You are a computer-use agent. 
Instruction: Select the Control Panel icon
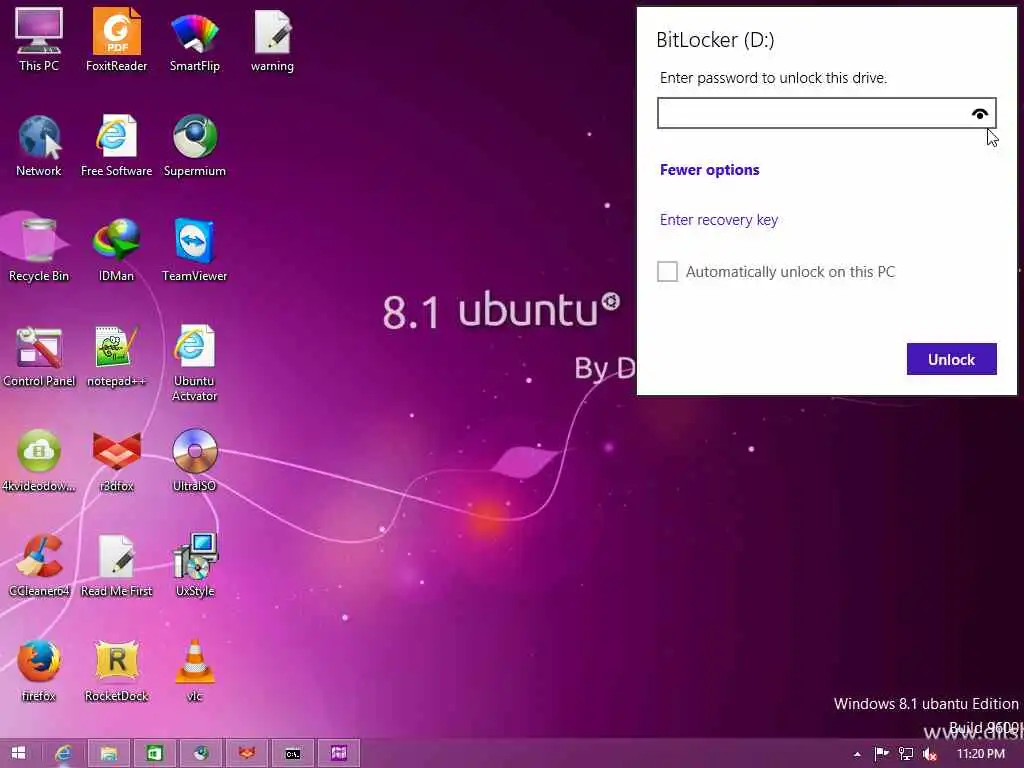(39, 355)
